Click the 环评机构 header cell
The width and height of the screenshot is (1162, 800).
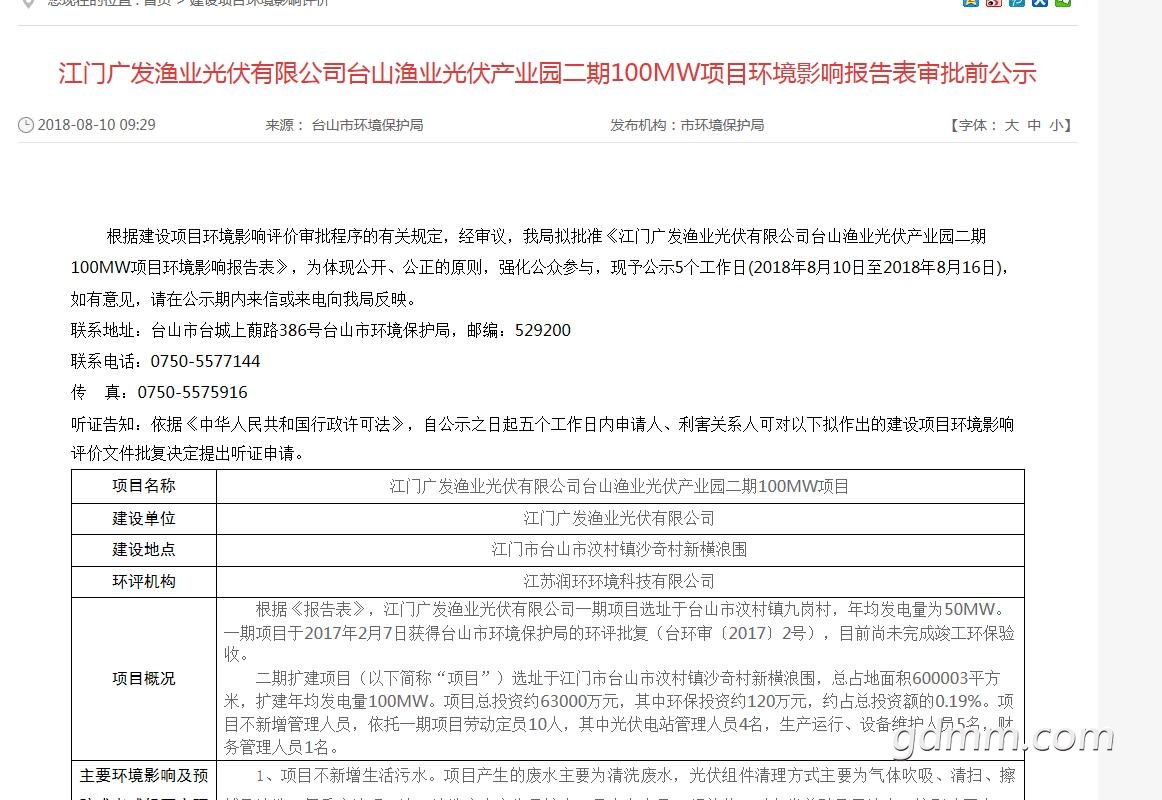(144, 581)
